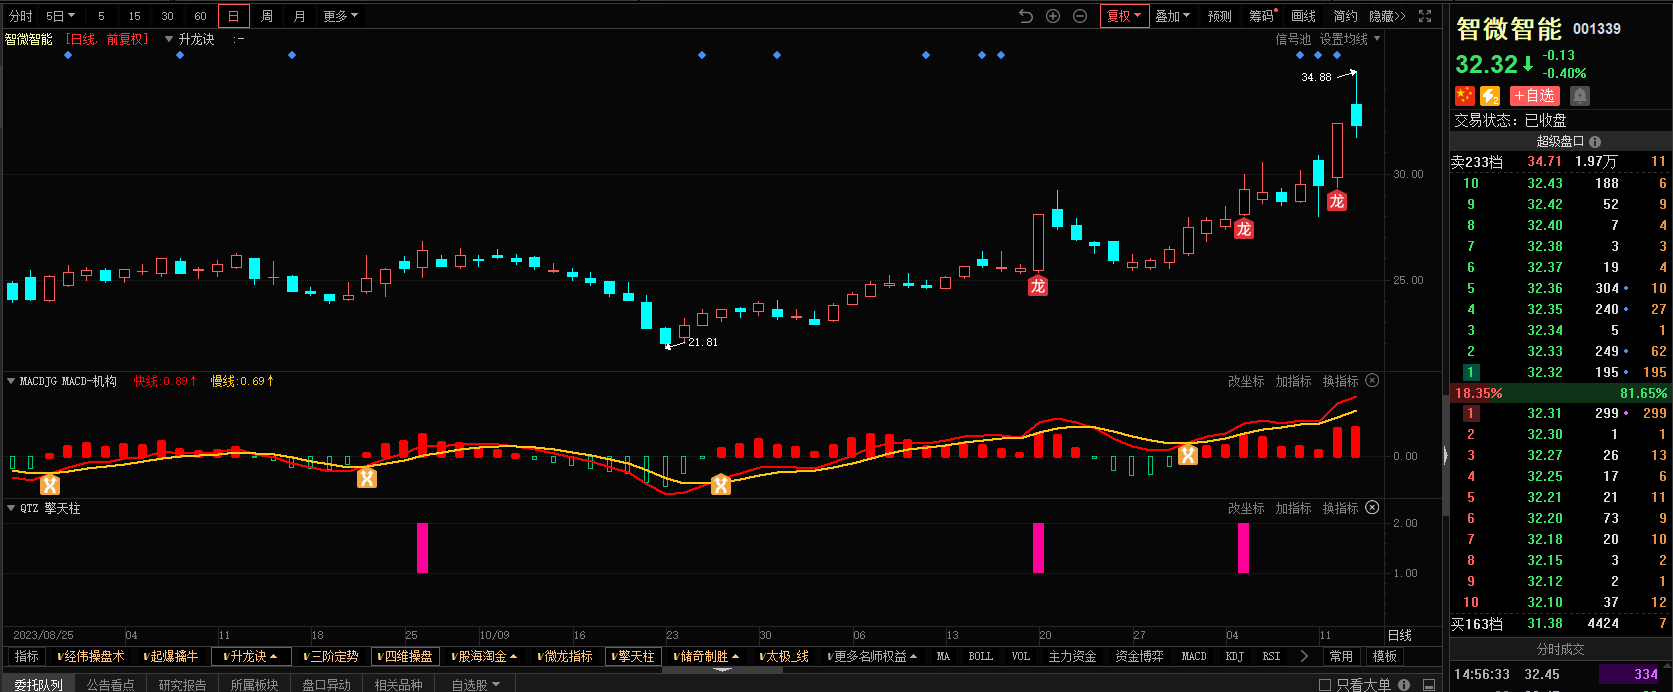The height and width of the screenshot is (692, 1673).
Task: Click the undo arrow icon in chart toolbar
Action: click(1025, 16)
